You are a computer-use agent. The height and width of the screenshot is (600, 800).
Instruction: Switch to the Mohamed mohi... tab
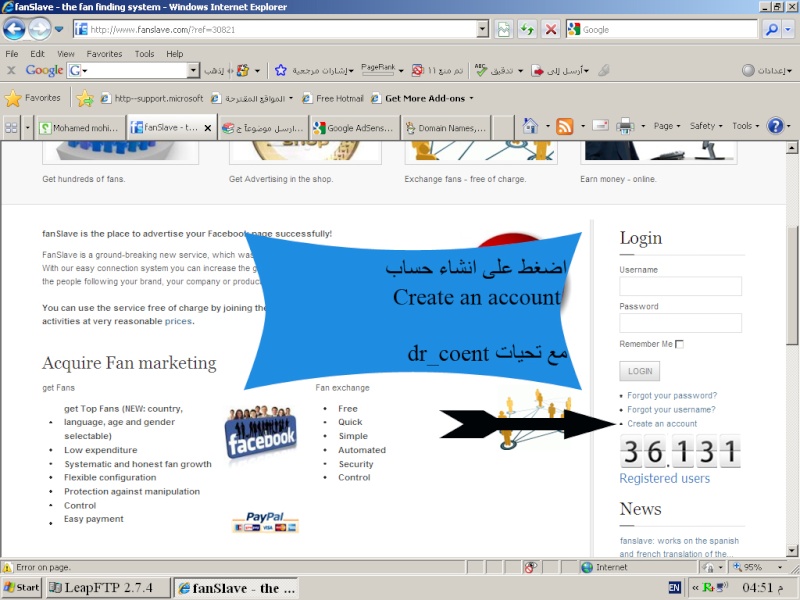point(81,128)
